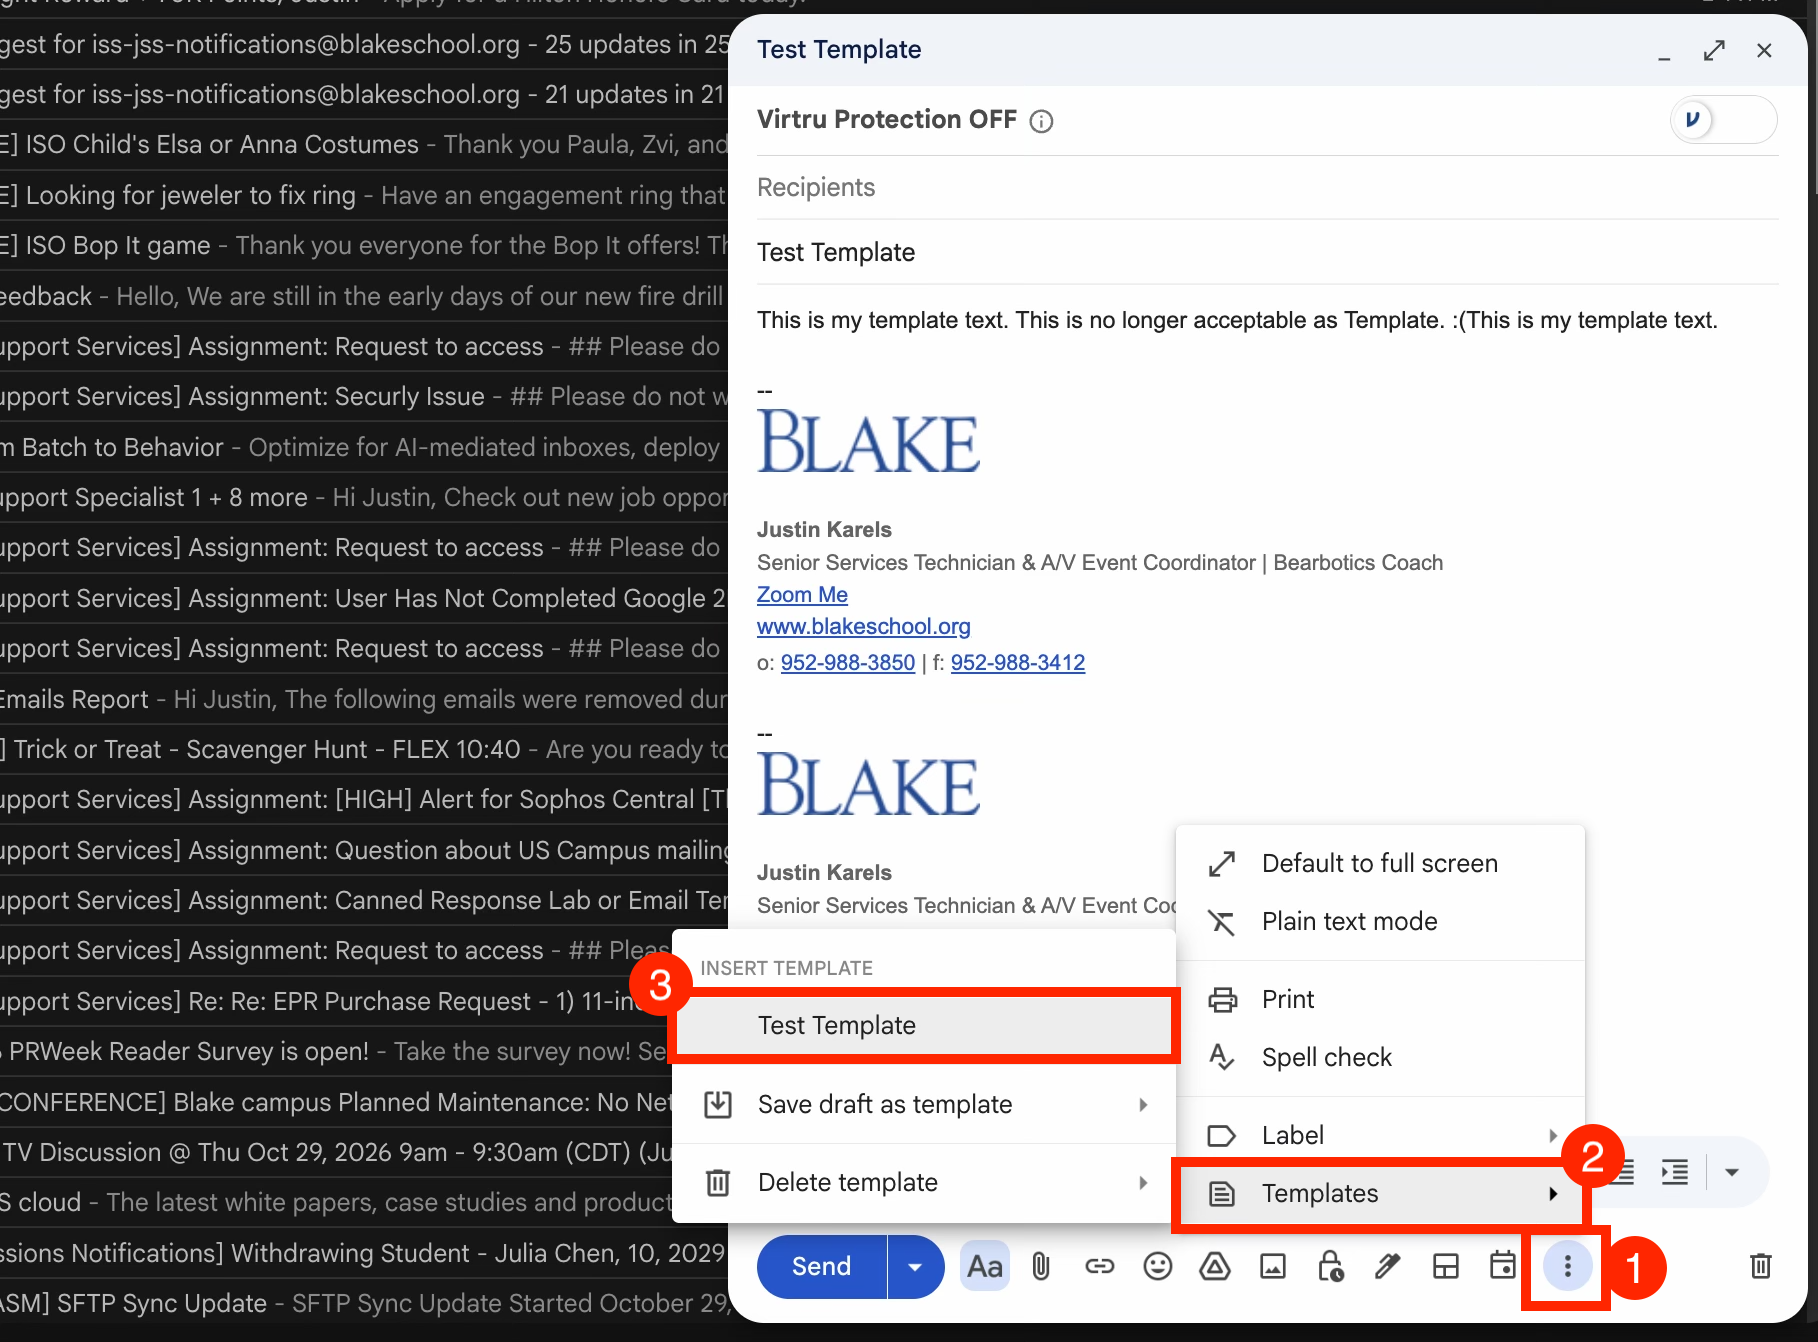Pop out compose to full screen

click(x=1714, y=50)
